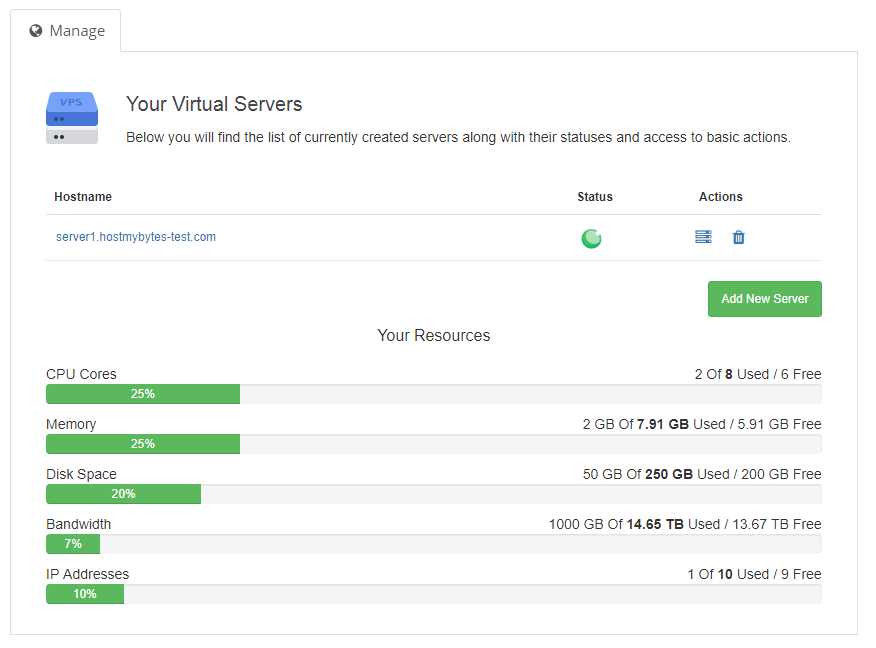Delete server1 using the trash icon
Image resolution: width=876 pixels, height=648 pixels.
[x=739, y=237]
